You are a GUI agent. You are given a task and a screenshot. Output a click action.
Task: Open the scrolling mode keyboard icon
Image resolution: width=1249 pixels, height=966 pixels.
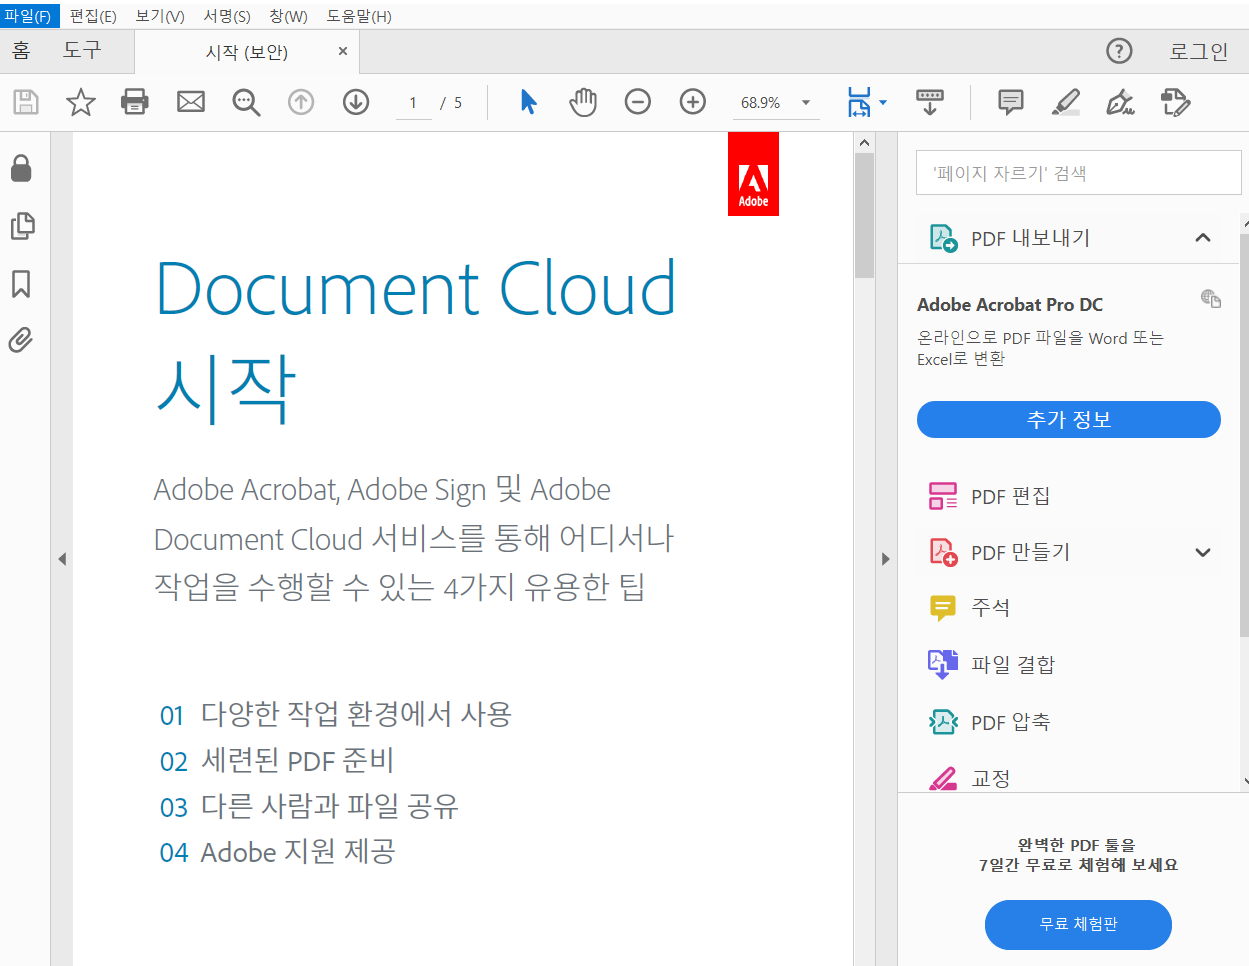pos(930,102)
